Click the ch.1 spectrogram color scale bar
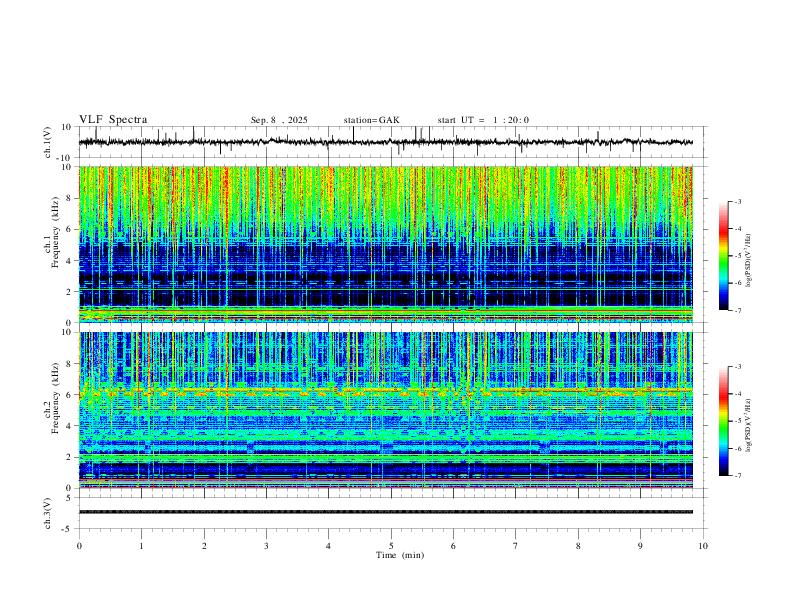Viewport: 792px width, 612px height. (x=724, y=256)
